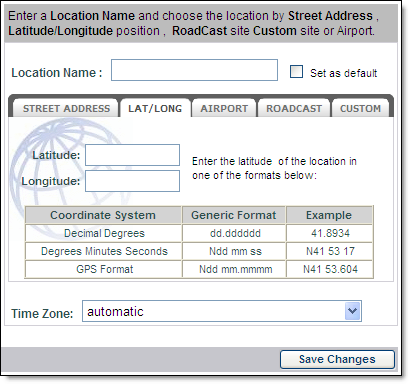Select the Example column header
The image size is (410, 384).
(329, 215)
